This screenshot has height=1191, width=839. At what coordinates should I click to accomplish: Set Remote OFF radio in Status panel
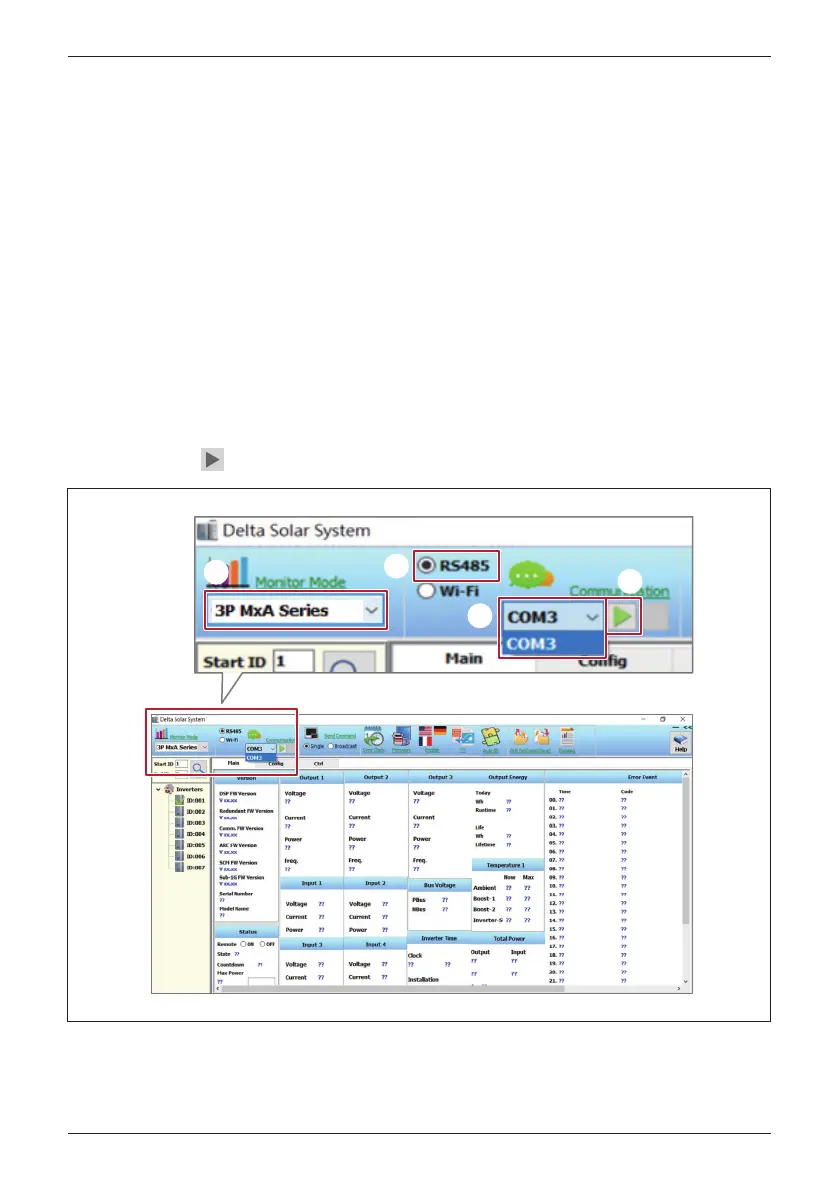[262, 944]
